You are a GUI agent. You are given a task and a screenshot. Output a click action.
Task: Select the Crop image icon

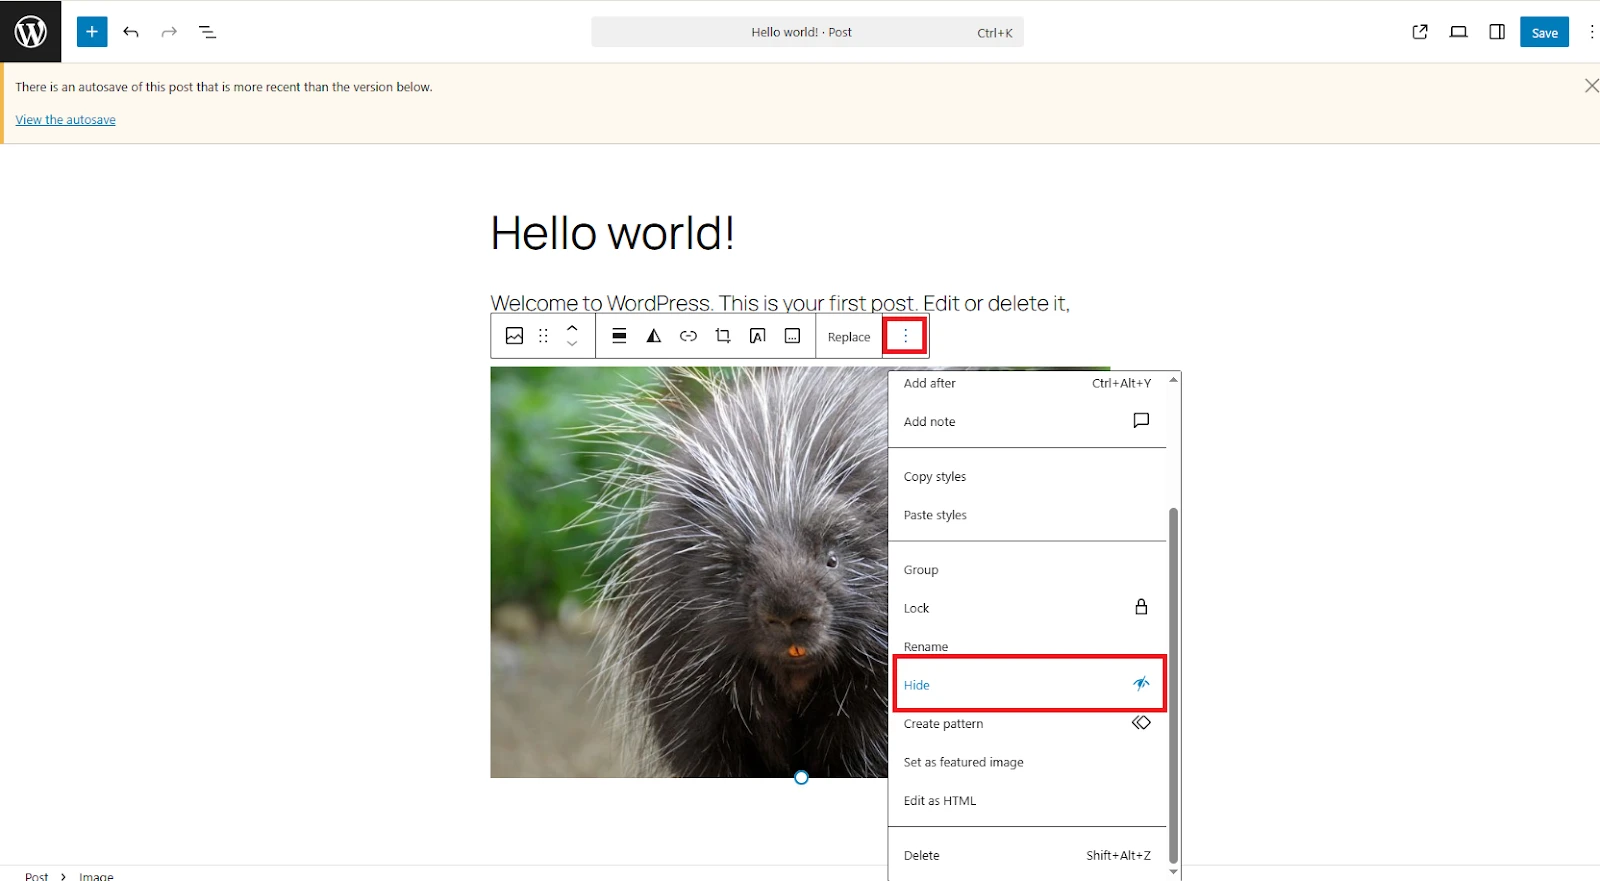coord(723,336)
